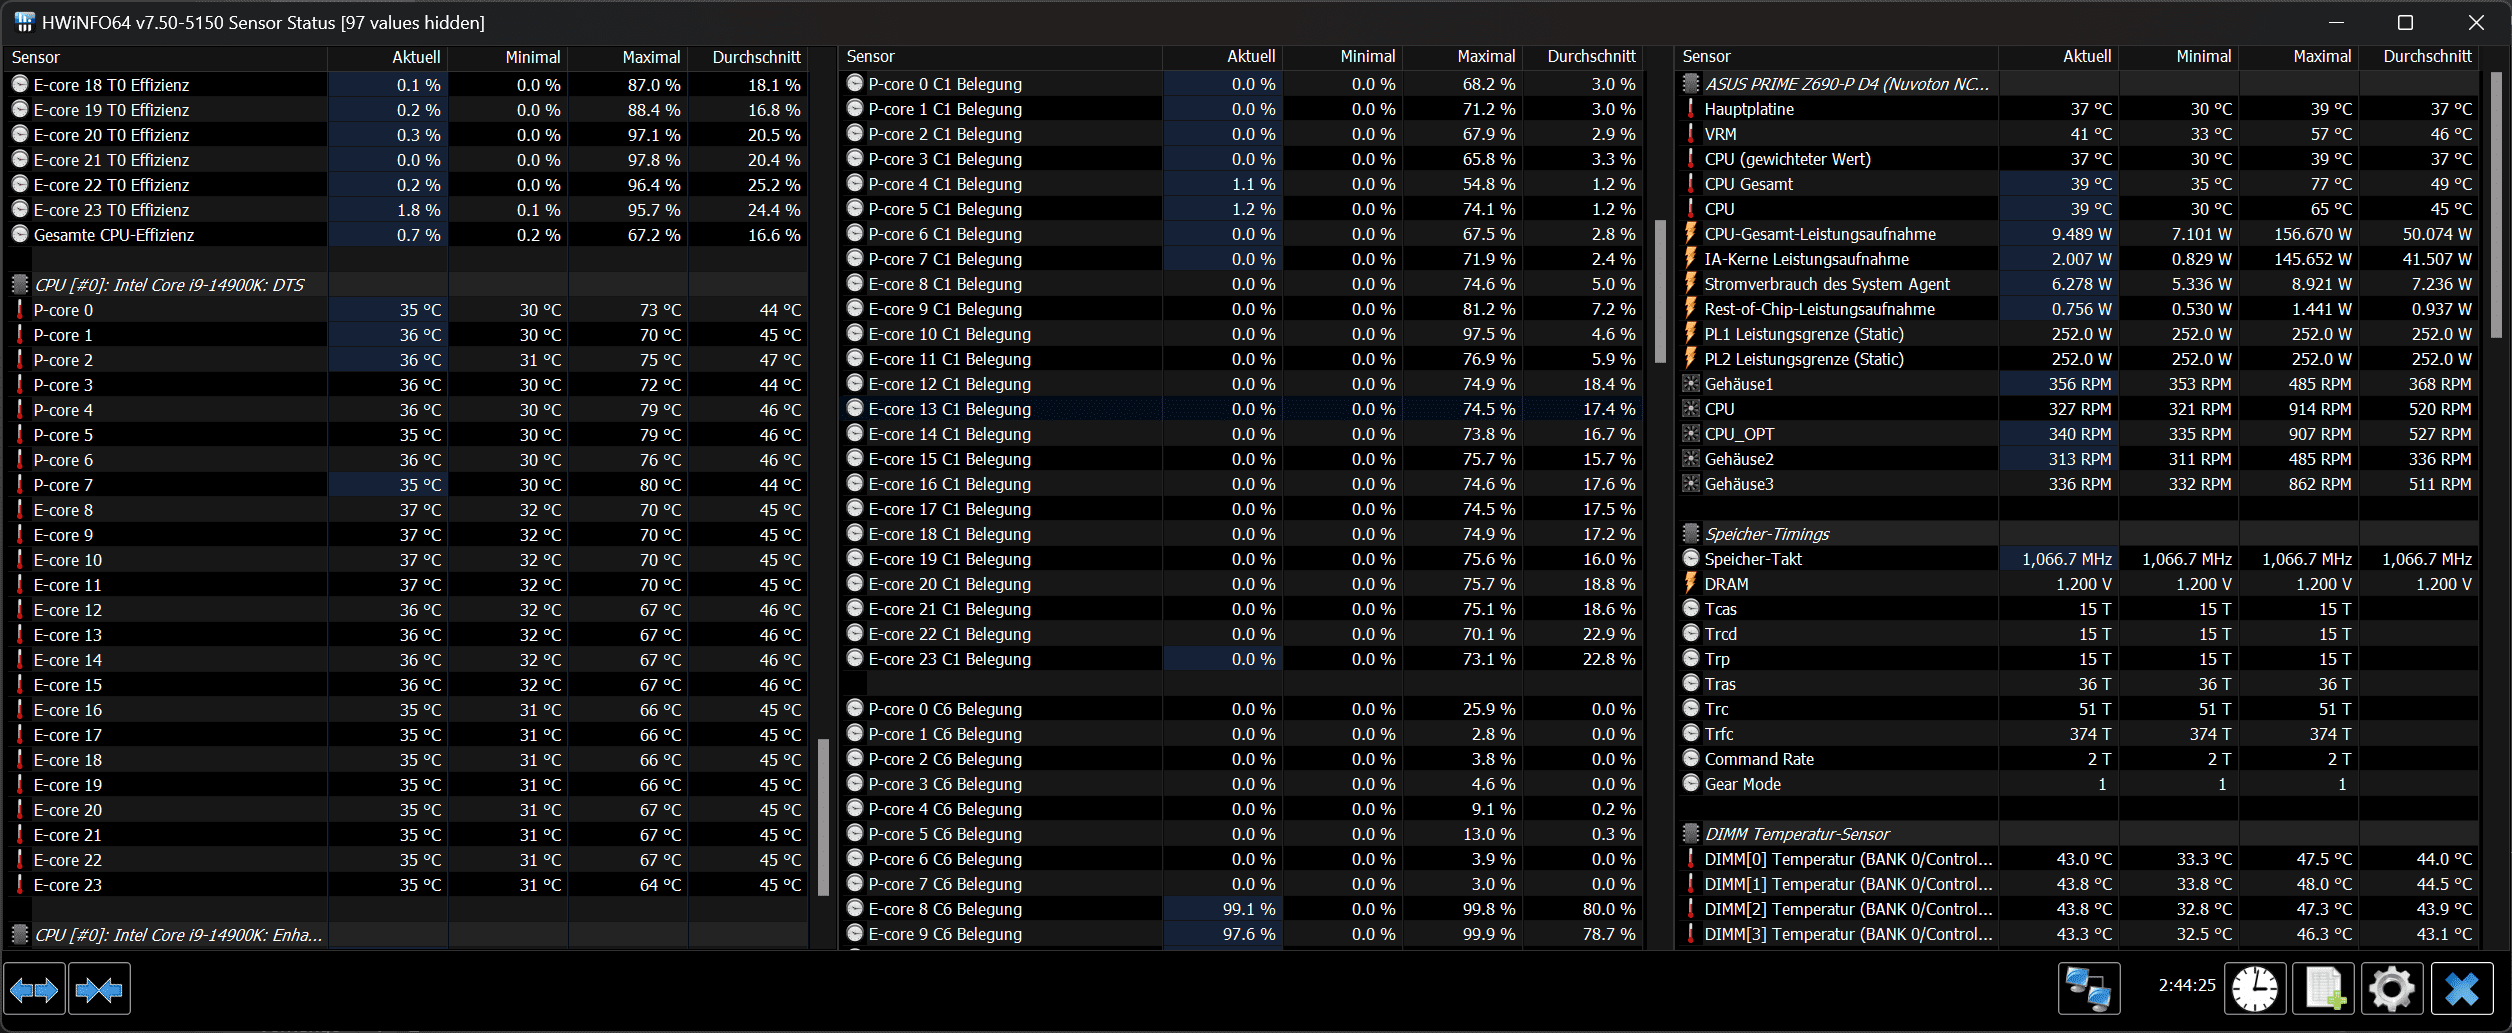The image size is (2512, 1033).
Task: Select the CPU [#0] i9-14900K: Enha... group header
Action: (178, 935)
